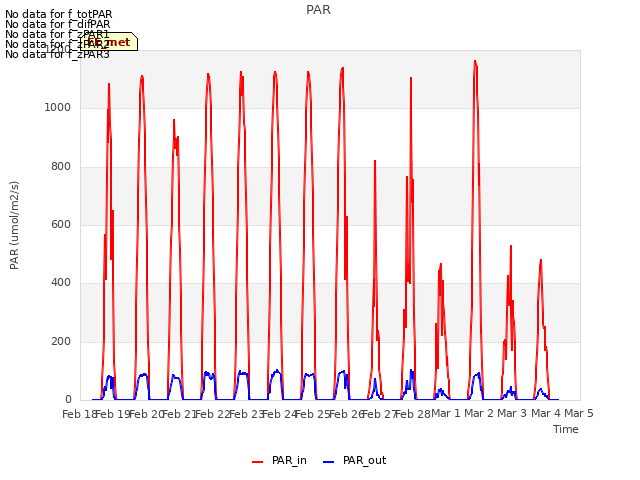Screen dimensions: 640x480
Task: Click the red PAR_in legend swatch
Action: tap(258, 462)
